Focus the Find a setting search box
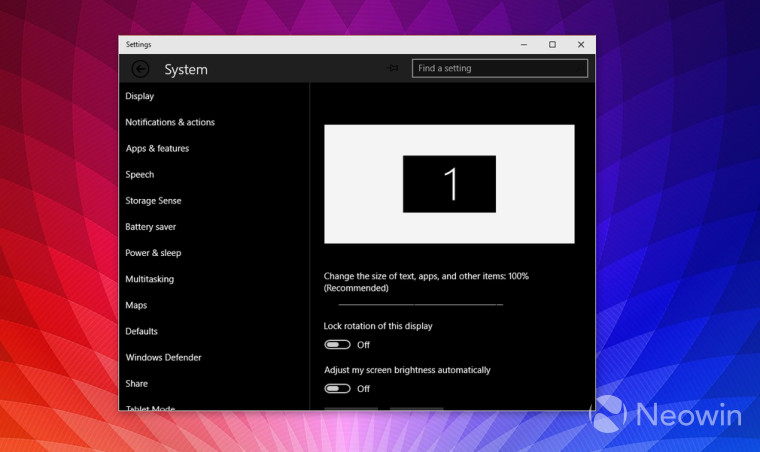This screenshot has height=452, width=760. pos(500,68)
